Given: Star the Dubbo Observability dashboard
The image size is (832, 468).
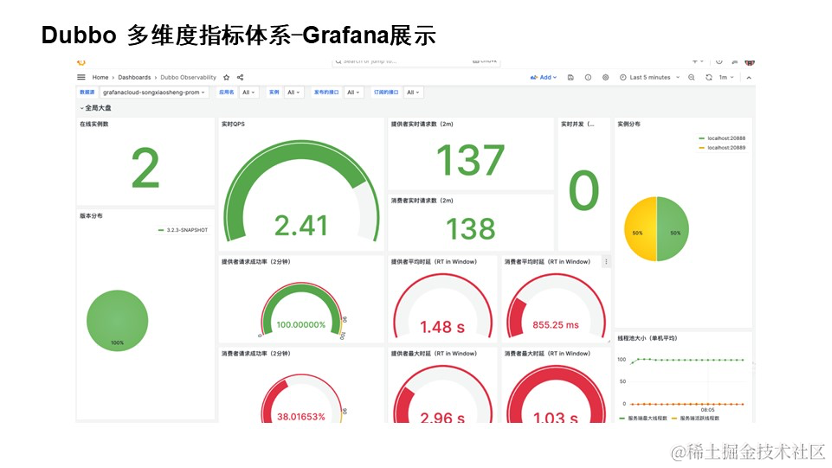Looking at the screenshot, I should (227, 77).
